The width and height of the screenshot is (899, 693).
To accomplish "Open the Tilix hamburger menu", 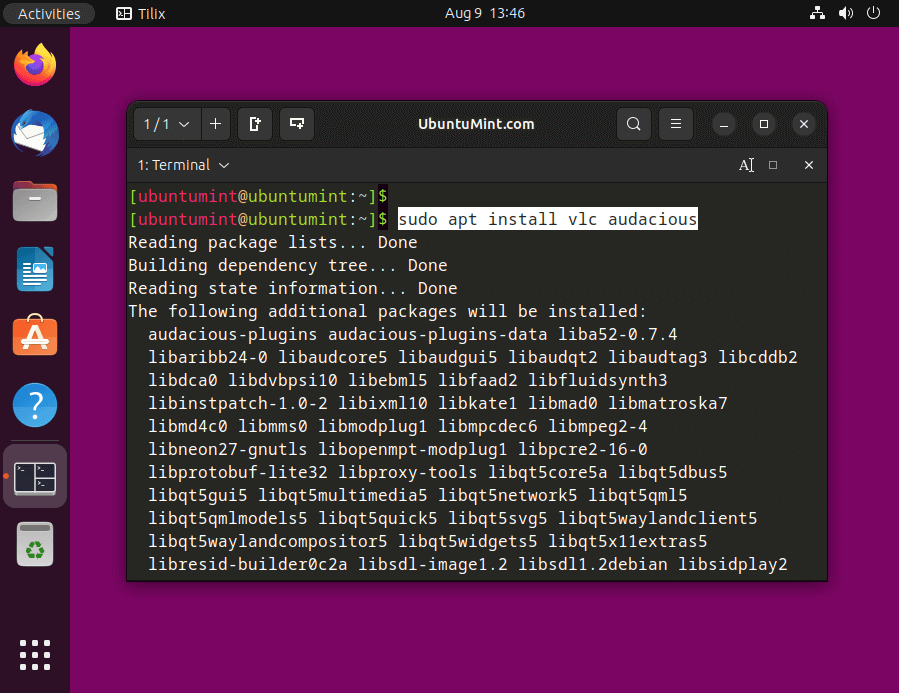I will (x=676, y=124).
